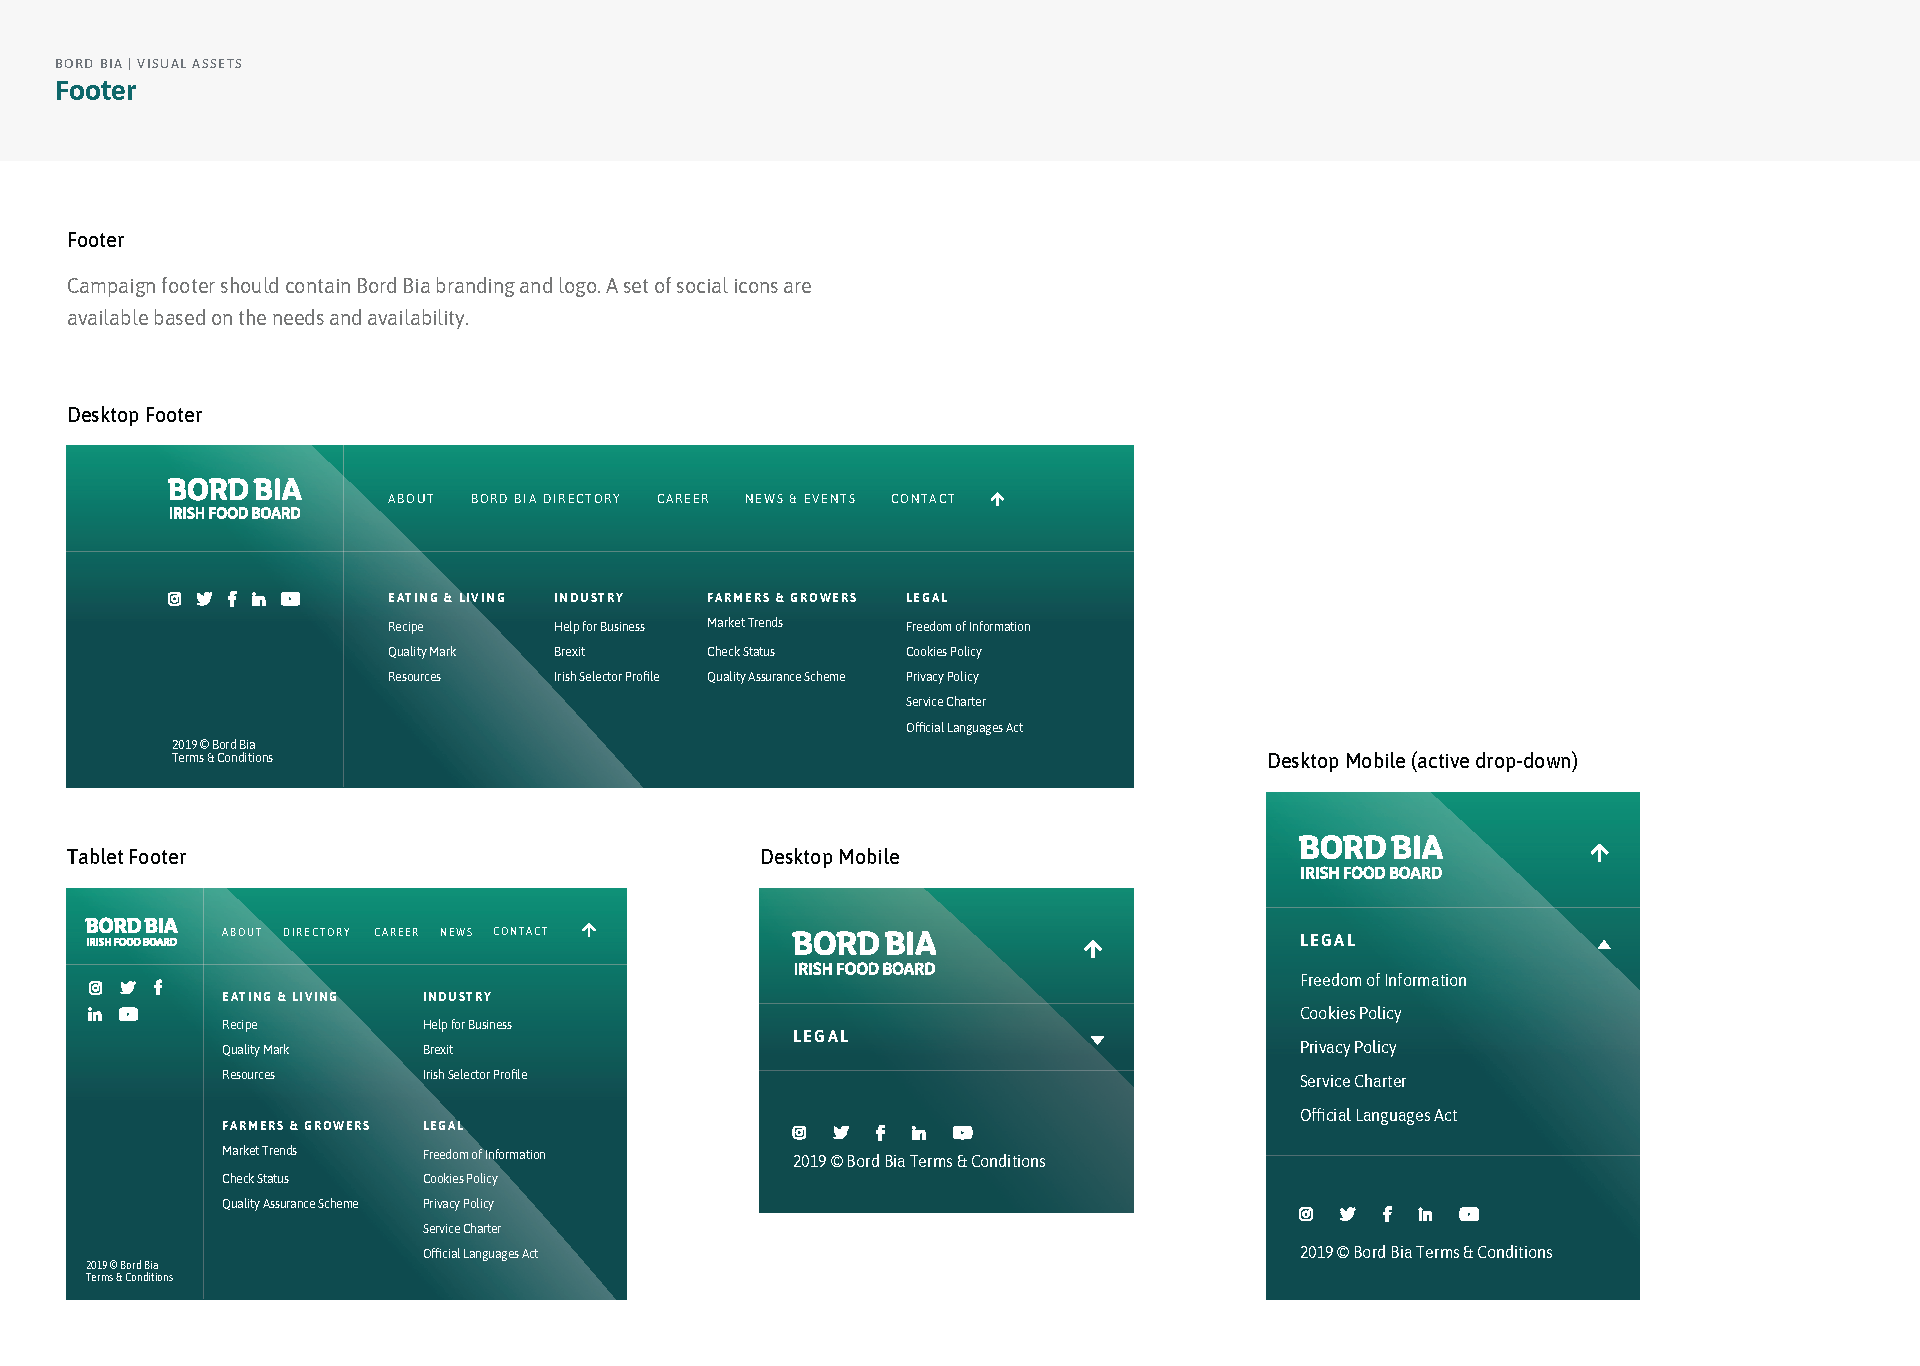Open Service Charter in active drop-down footer
This screenshot has height=1366, width=1920.
coord(1352,1082)
